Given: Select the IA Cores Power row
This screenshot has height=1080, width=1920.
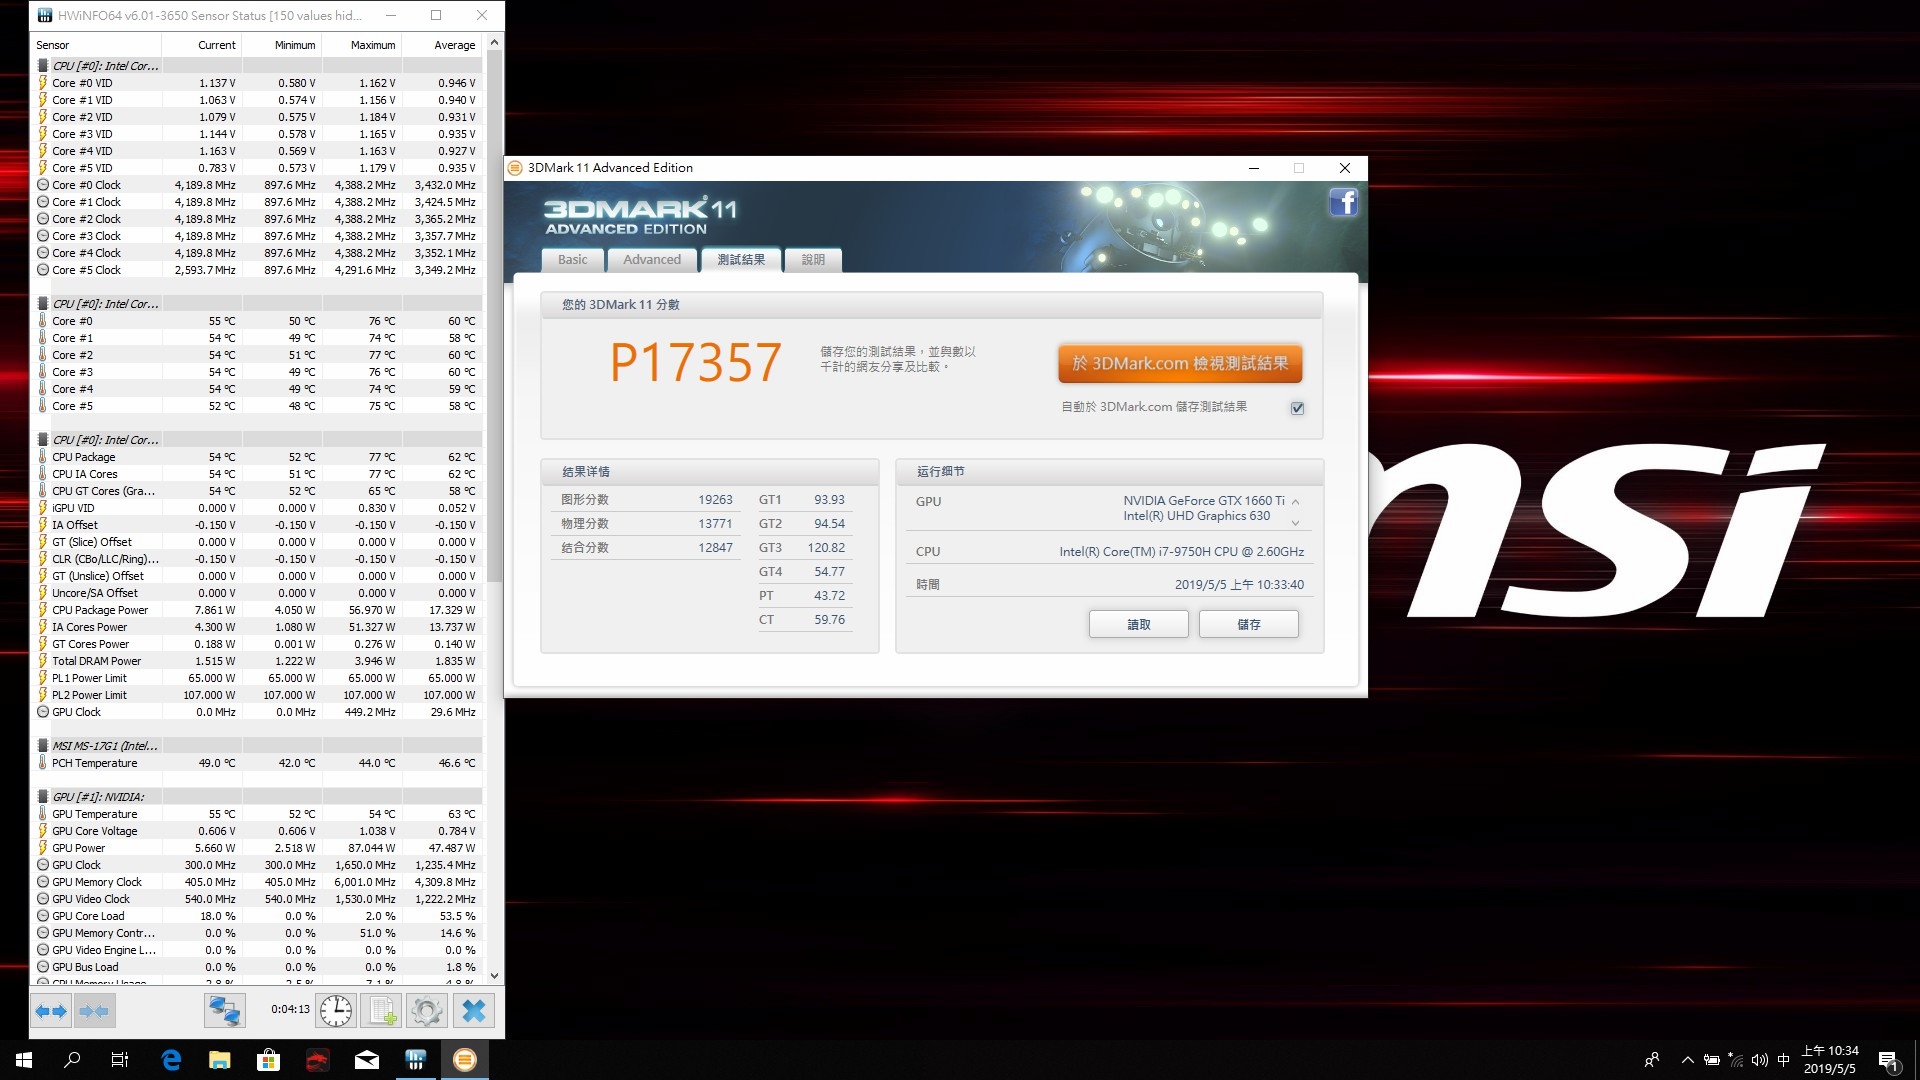Looking at the screenshot, I should point(257,627).
